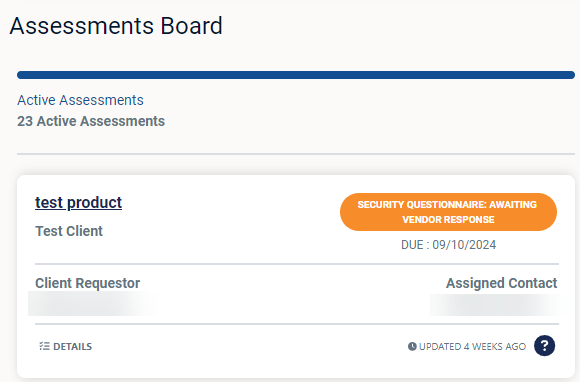The width and height of the screenshot is (580, 382).
Task: Click the Security Questionnaire status badge
Action: click(448, 212)
